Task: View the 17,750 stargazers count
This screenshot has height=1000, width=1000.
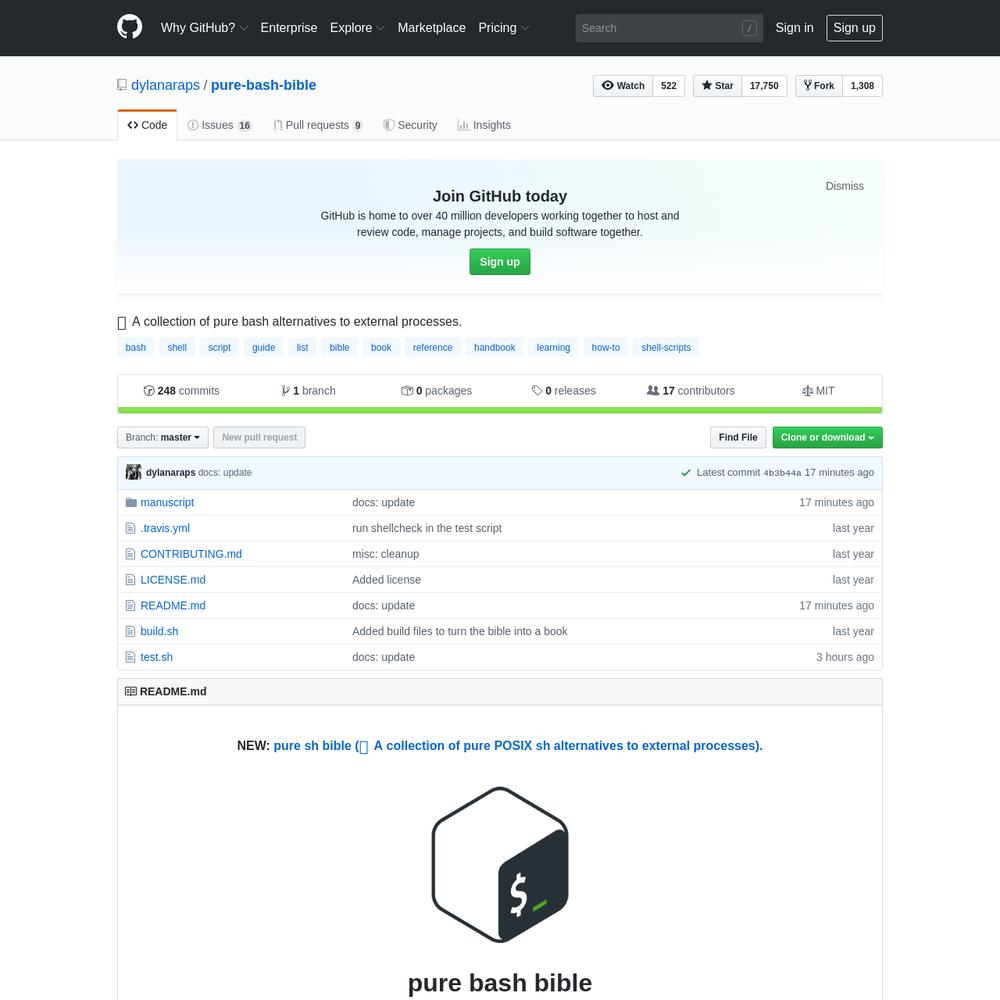Action: pyautogui.click(x=764, y=85)
